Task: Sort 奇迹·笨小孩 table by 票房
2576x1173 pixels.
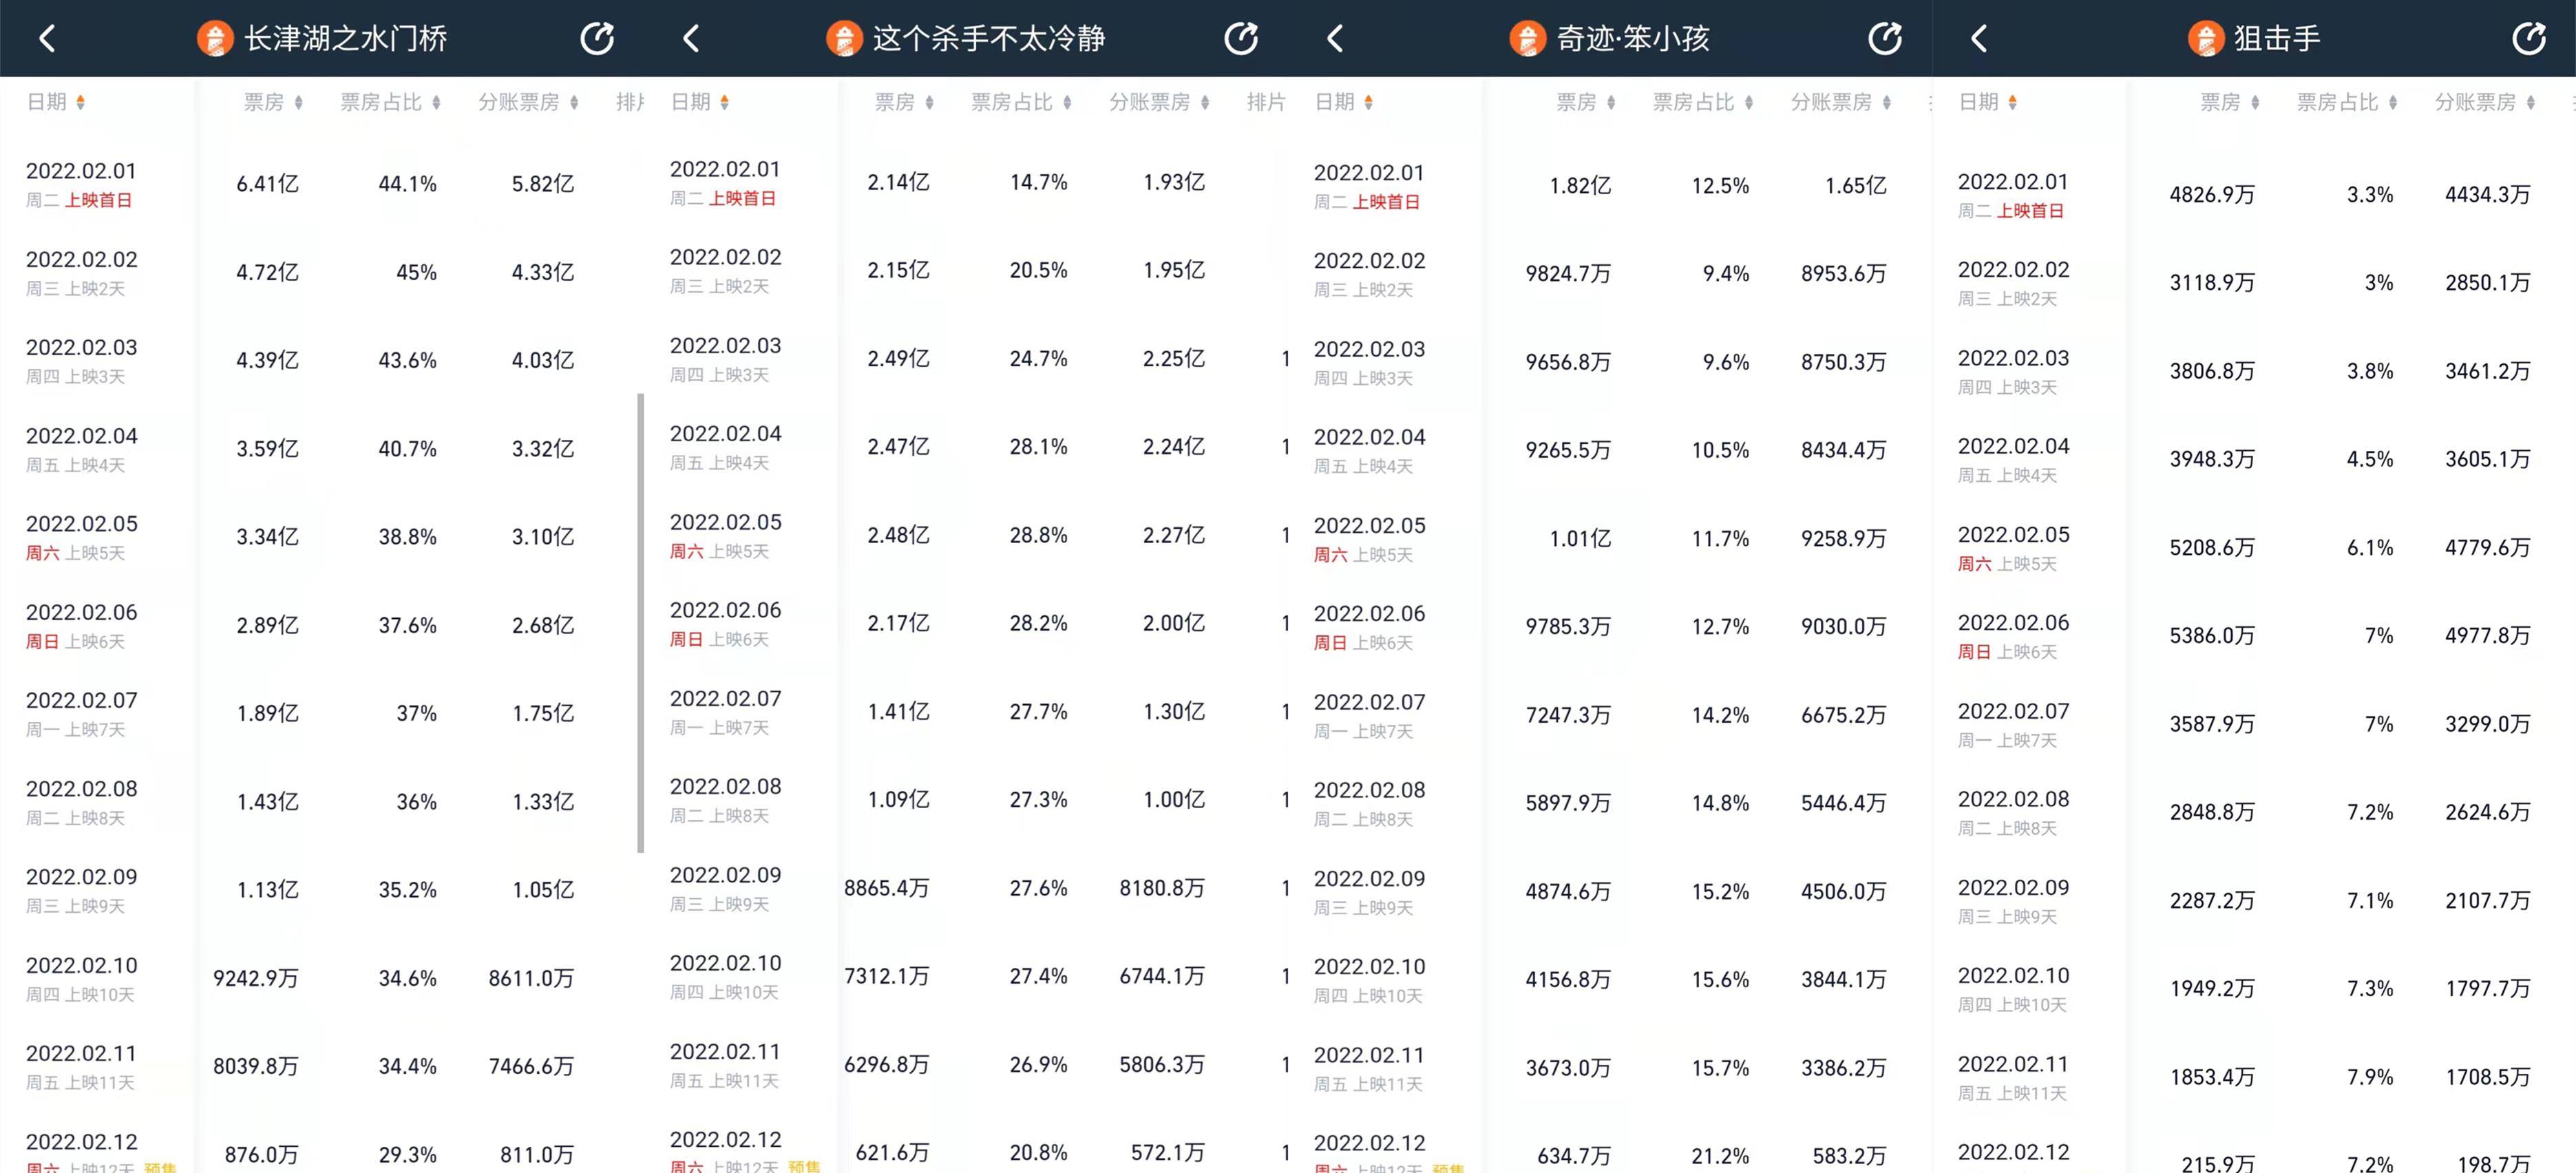Action: pyautogui.click(x=1586, y=102)
